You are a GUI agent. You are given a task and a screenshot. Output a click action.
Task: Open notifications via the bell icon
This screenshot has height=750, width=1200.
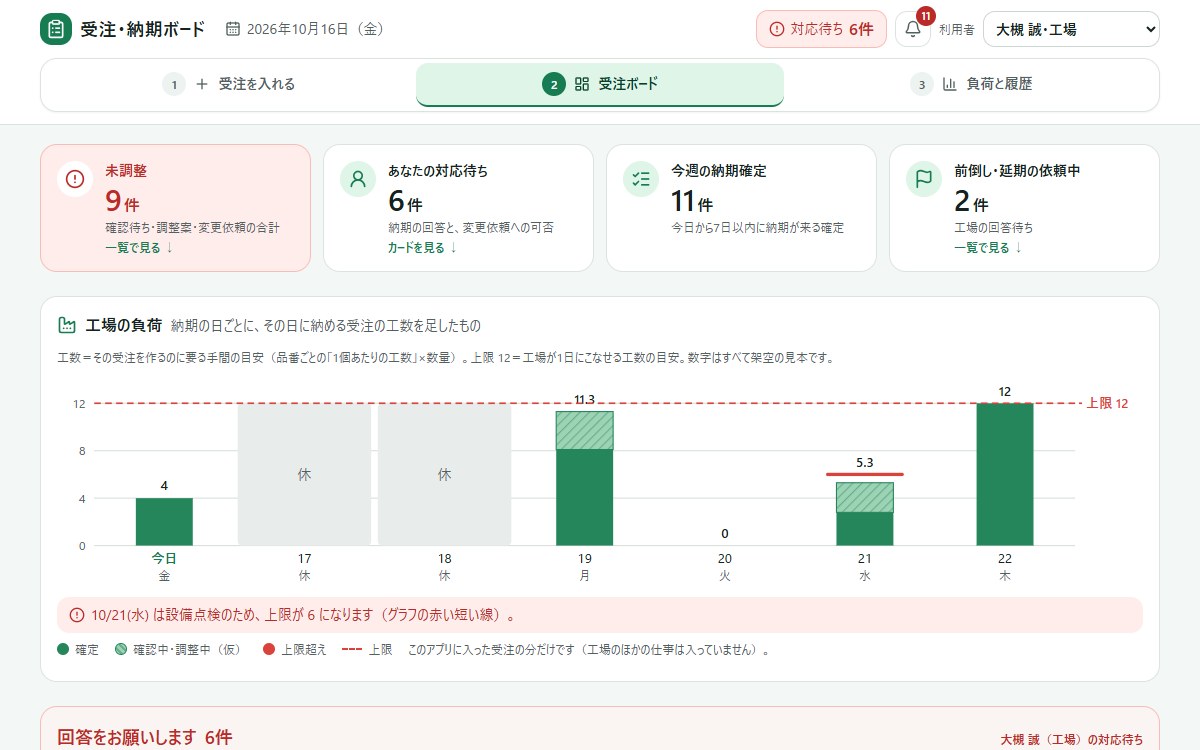tap(913, 29)
